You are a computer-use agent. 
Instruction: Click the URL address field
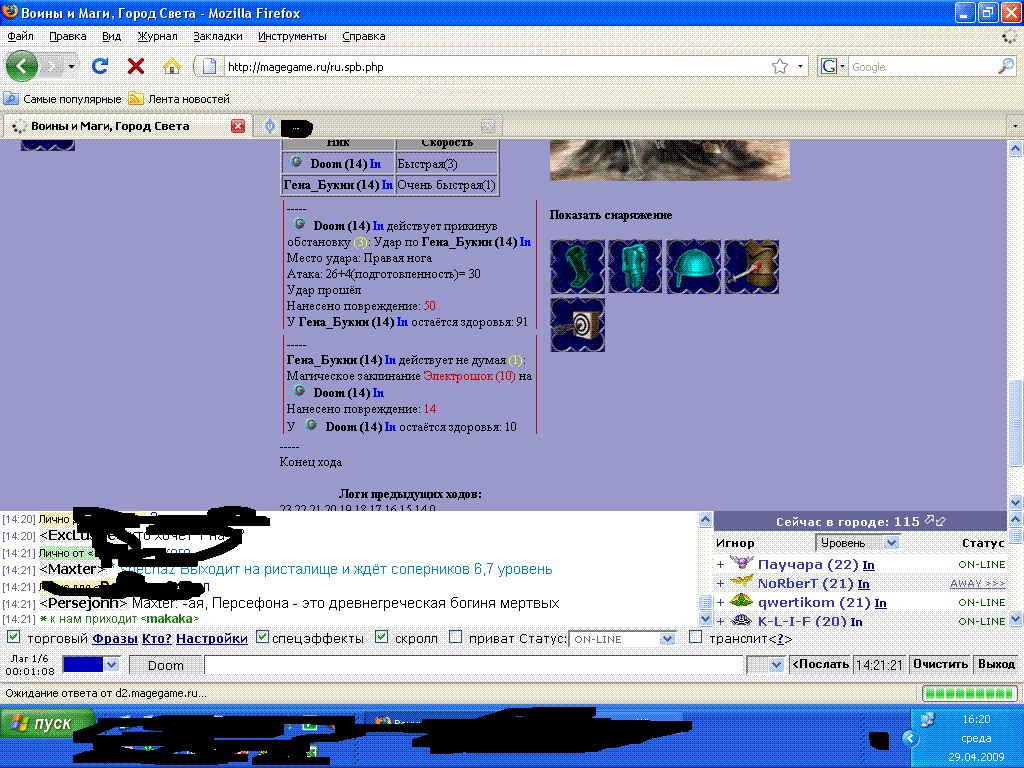pyautogui.click(x=496, y=67)
